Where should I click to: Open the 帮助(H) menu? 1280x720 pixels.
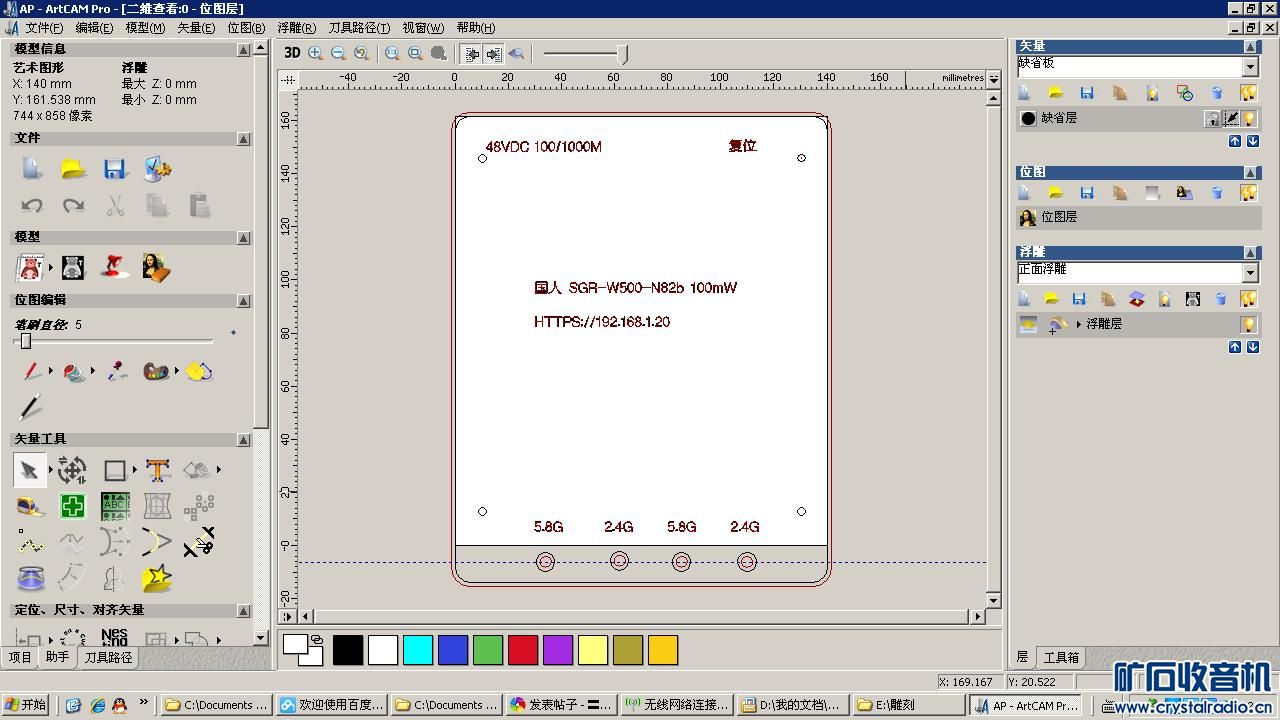click(475, 28)
